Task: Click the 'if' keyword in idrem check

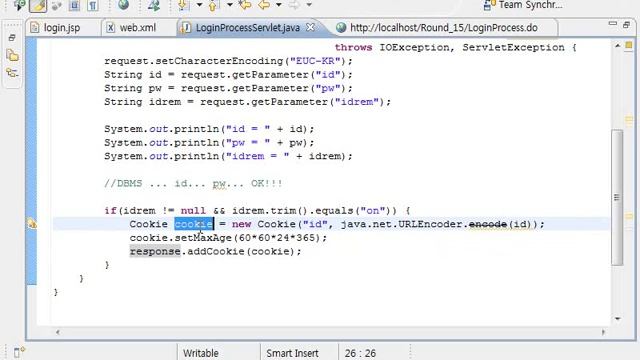Action: 110,211
